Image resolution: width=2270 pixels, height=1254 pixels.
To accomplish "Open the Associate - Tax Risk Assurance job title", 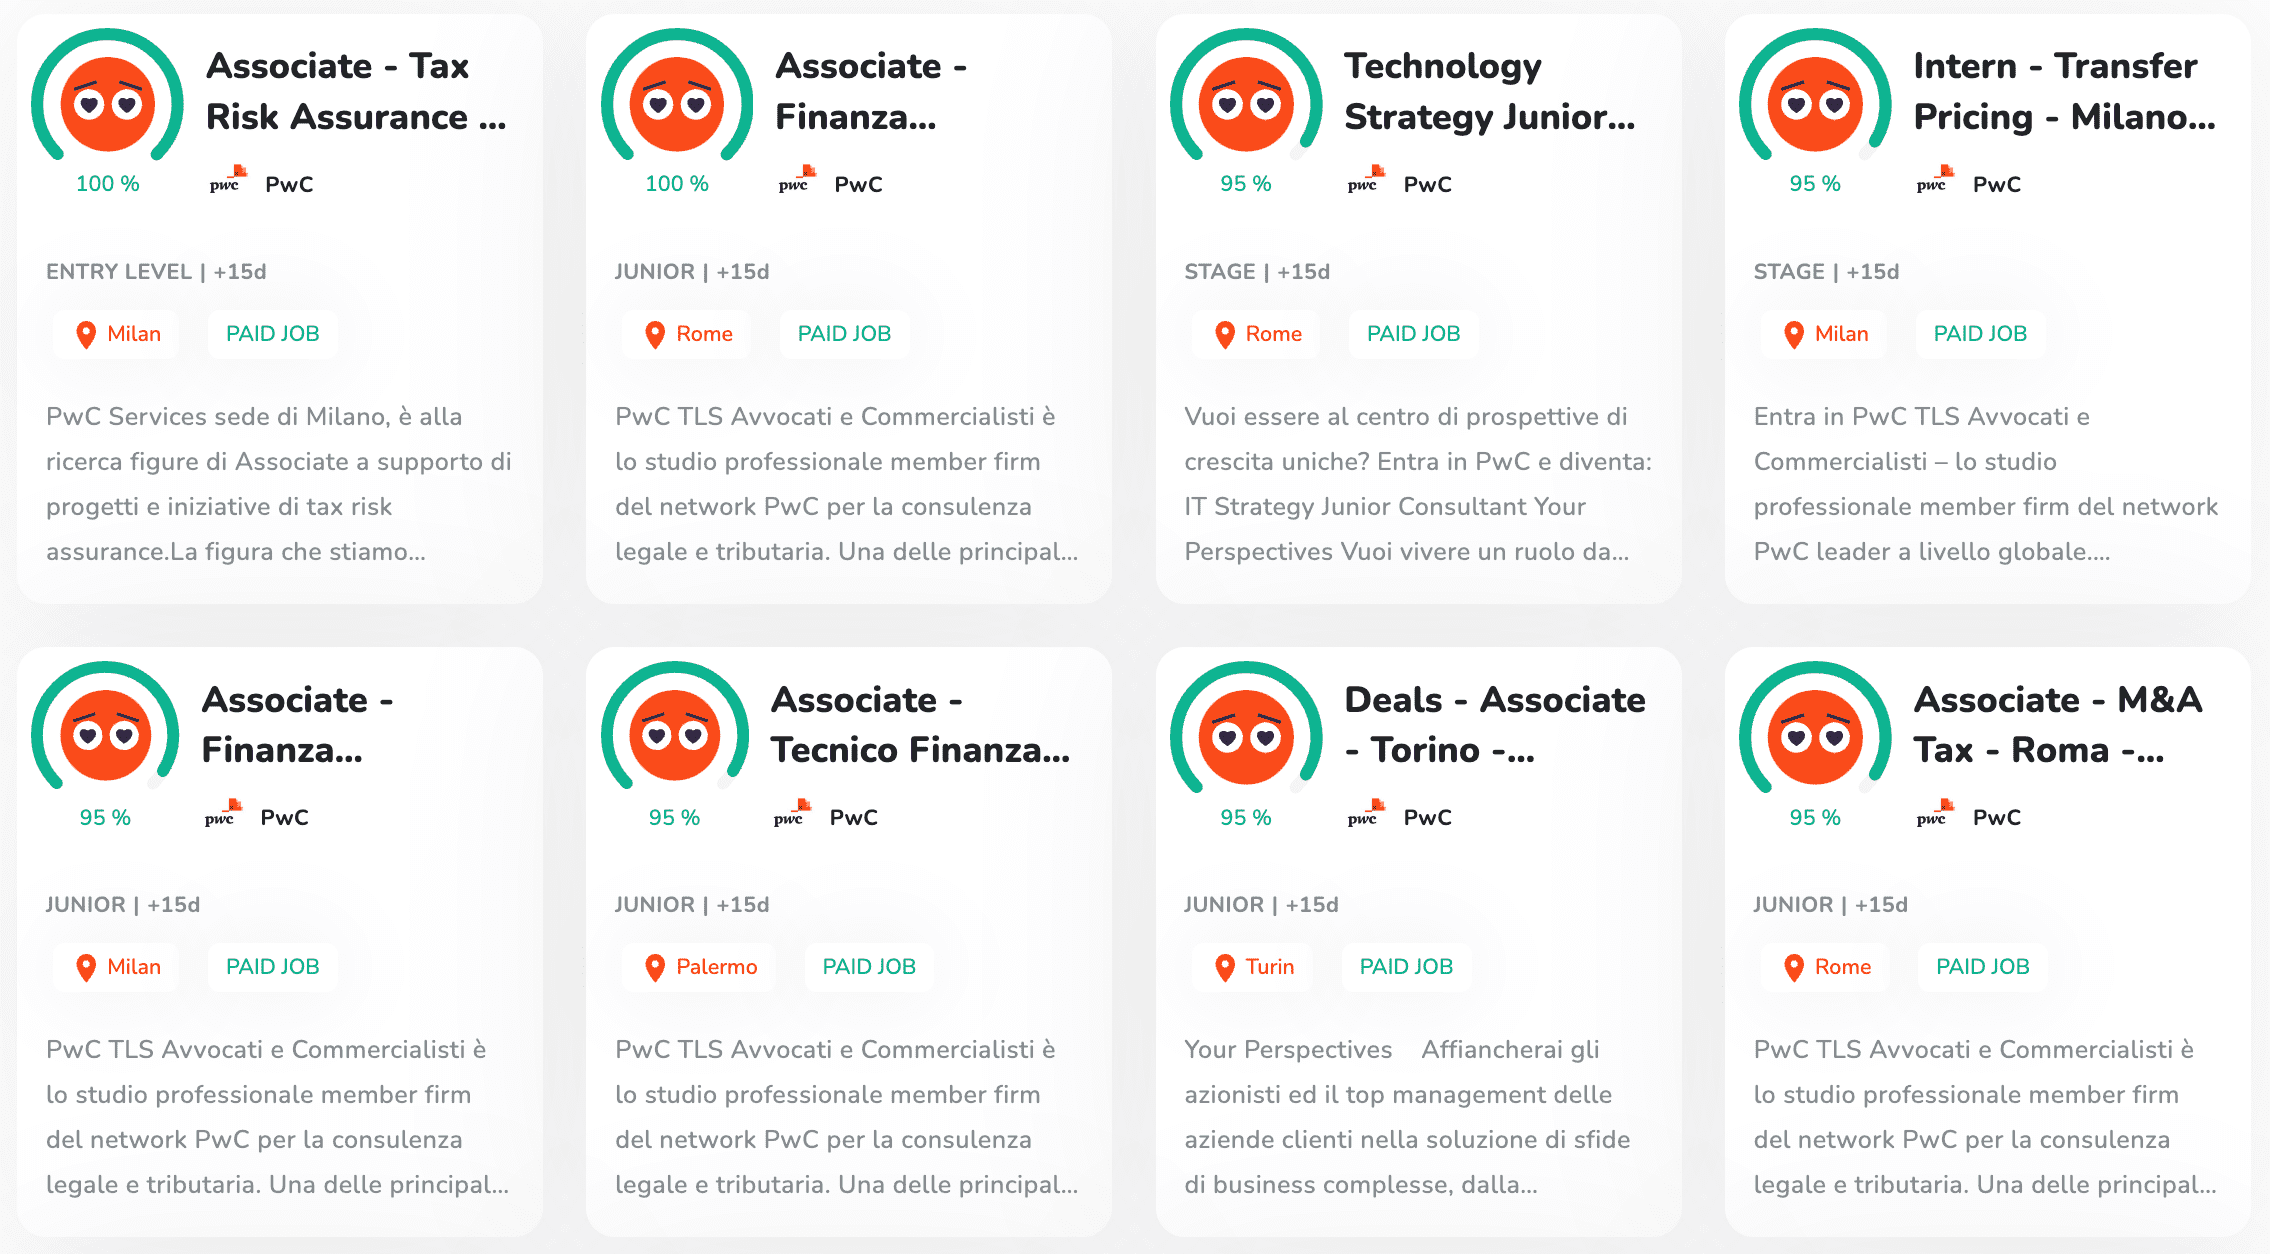I will click(356, 91).
